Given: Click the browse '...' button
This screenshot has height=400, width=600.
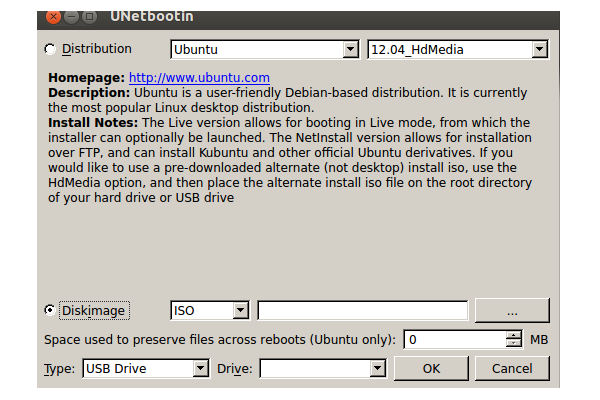Looking at the screenshot, I should tap(512, 310).
